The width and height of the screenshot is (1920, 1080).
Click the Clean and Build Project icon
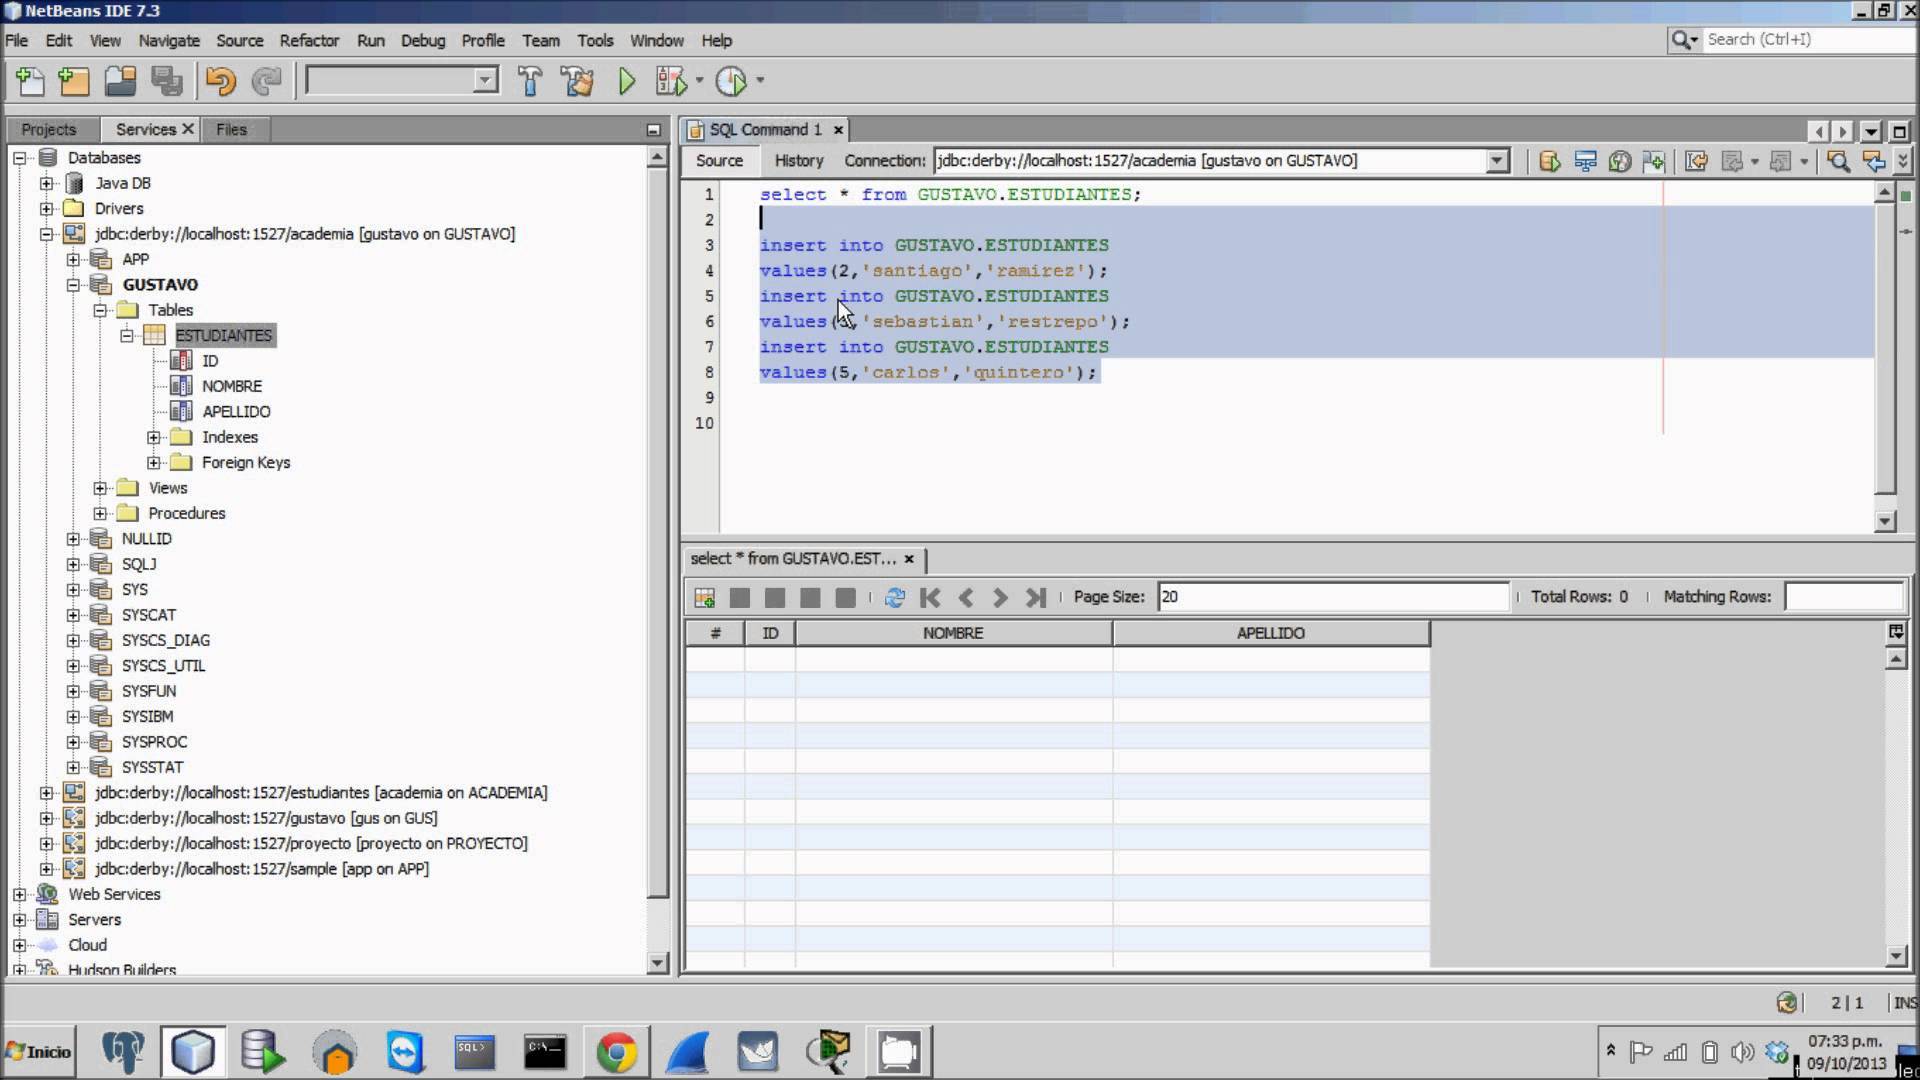click(x=577, y=81)
